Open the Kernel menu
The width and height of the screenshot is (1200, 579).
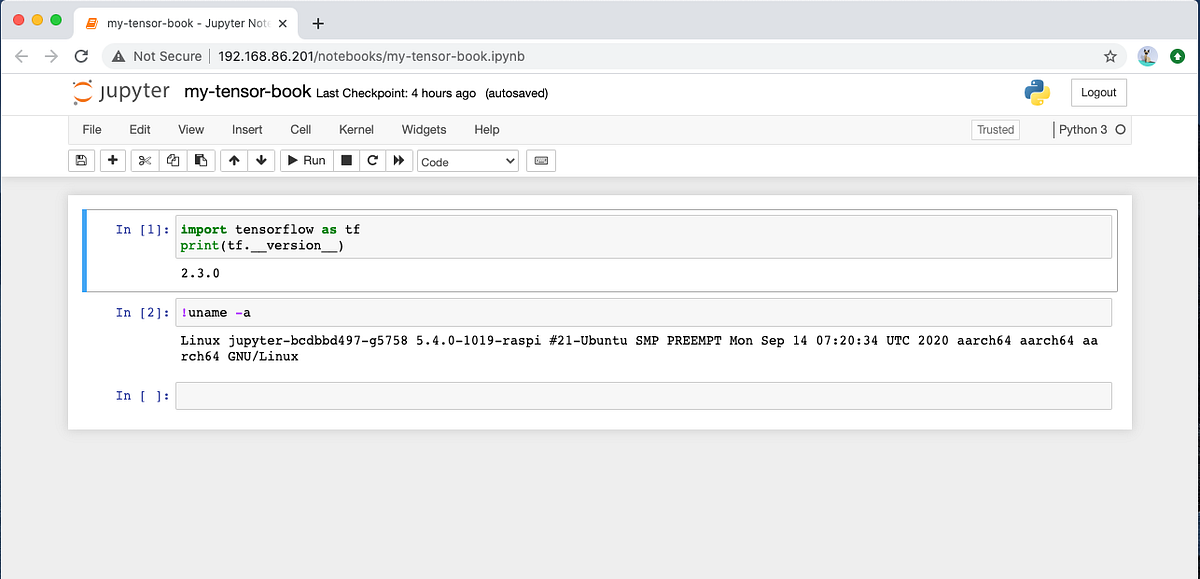point(356,129)
